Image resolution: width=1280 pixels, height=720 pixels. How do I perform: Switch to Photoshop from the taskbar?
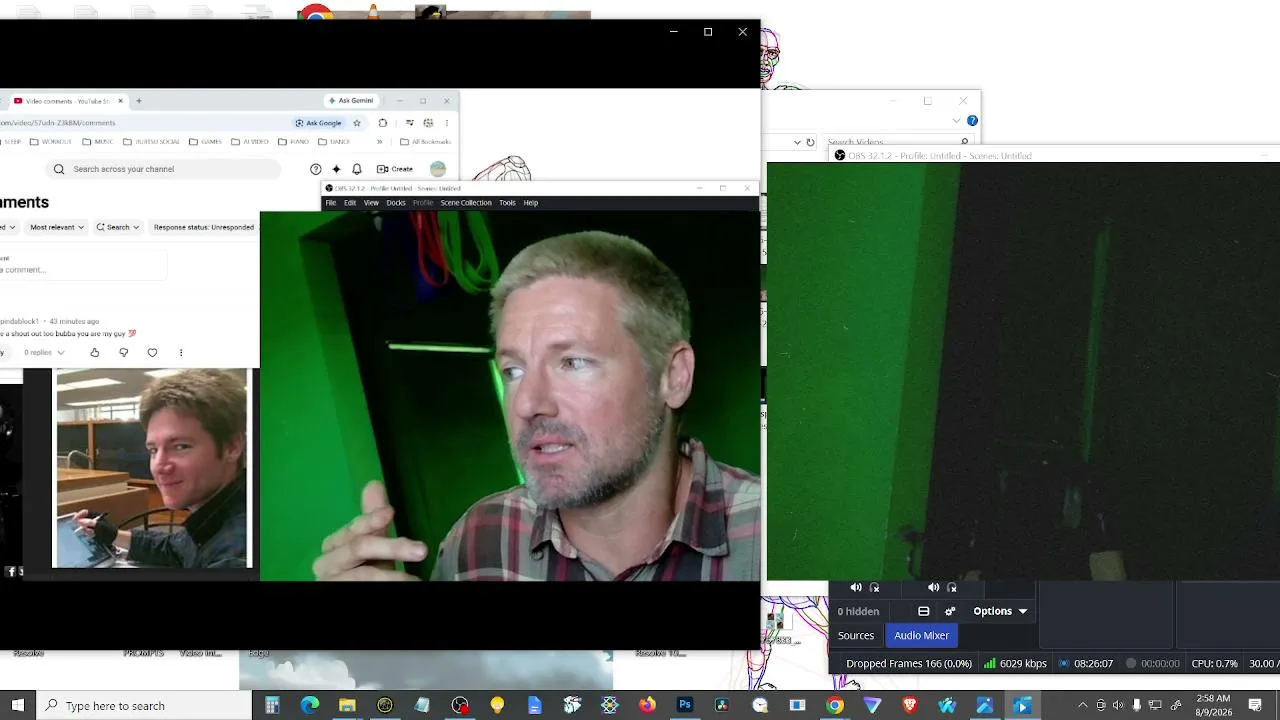(x=685, y=705)
